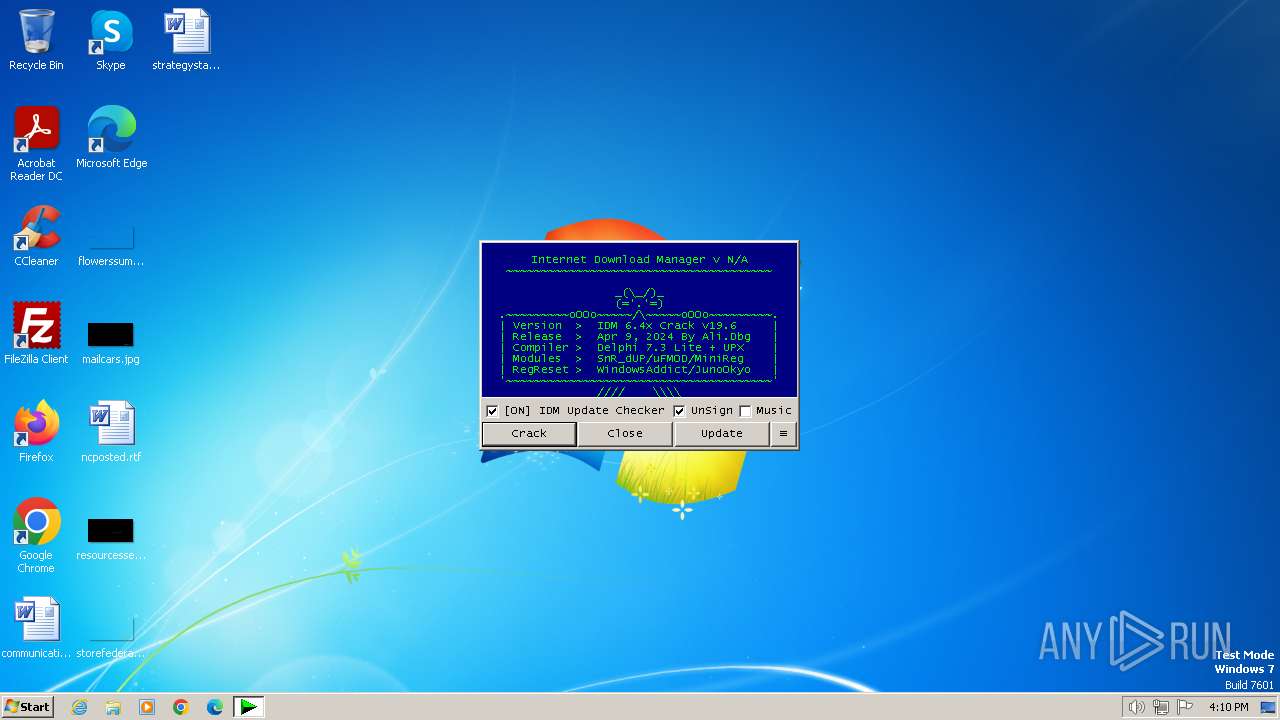Open Edge from the taskbar

215,707
